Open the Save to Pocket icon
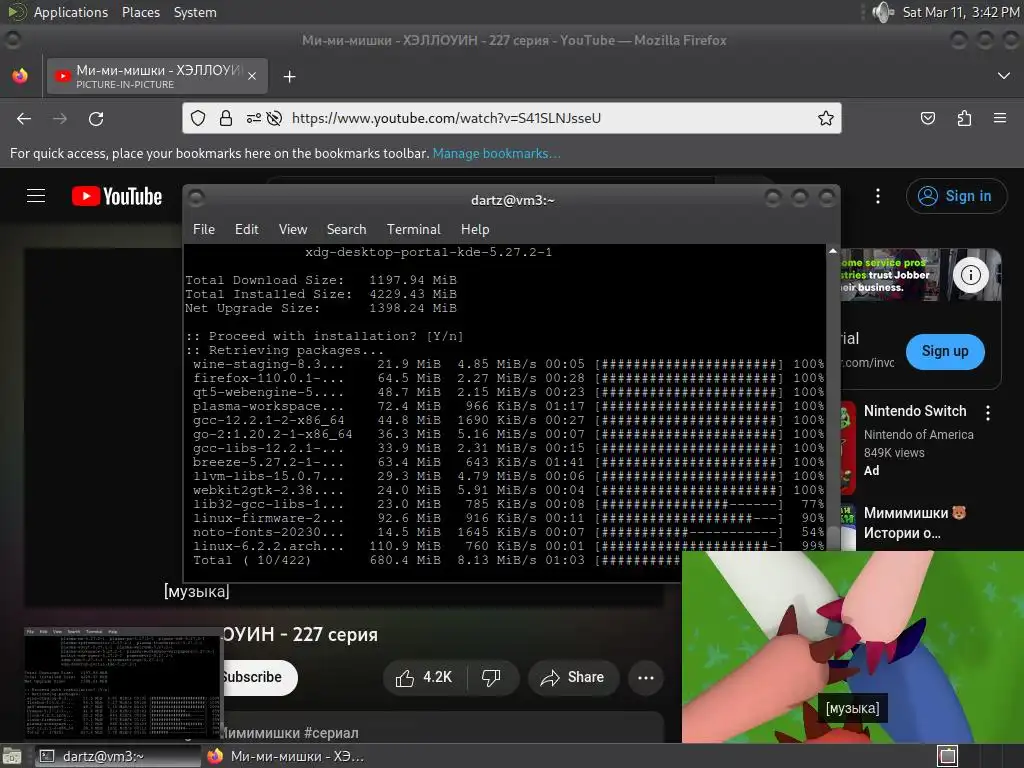This screenshot has height=768, width=1024. [x=927, y=118]
